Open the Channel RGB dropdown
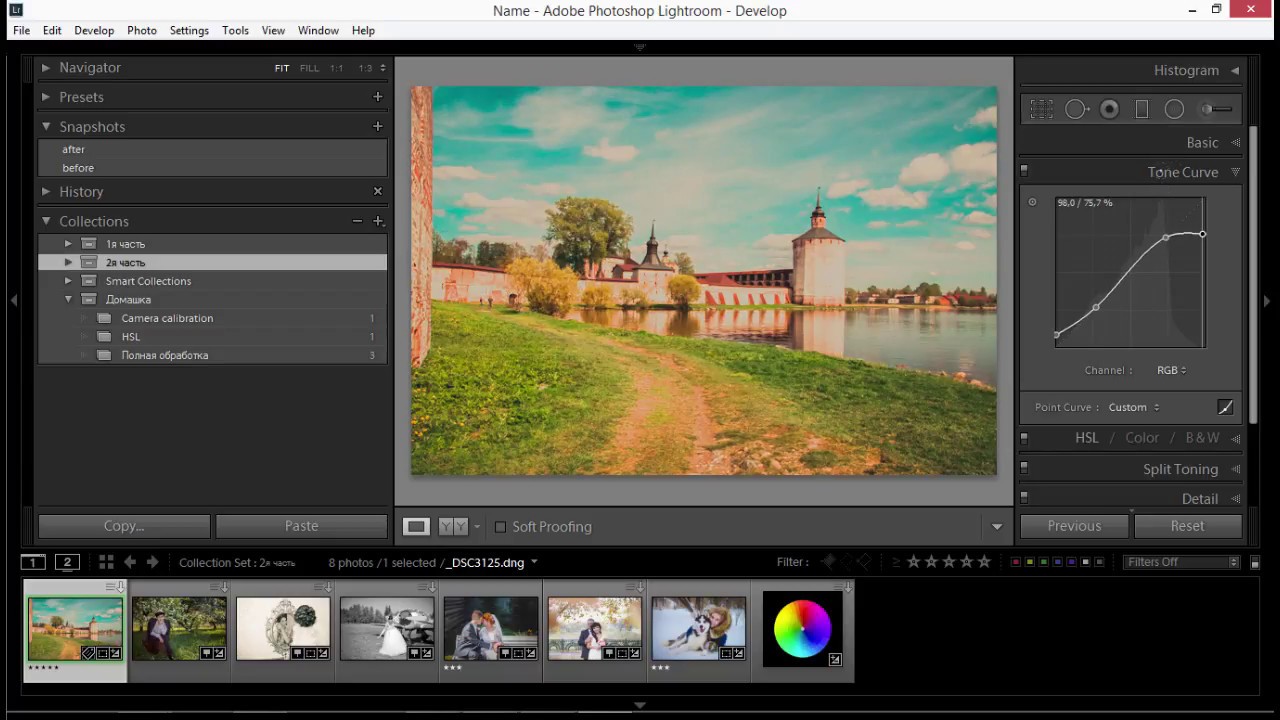This screenshot has height=720, width=1280. point(1171,370)
